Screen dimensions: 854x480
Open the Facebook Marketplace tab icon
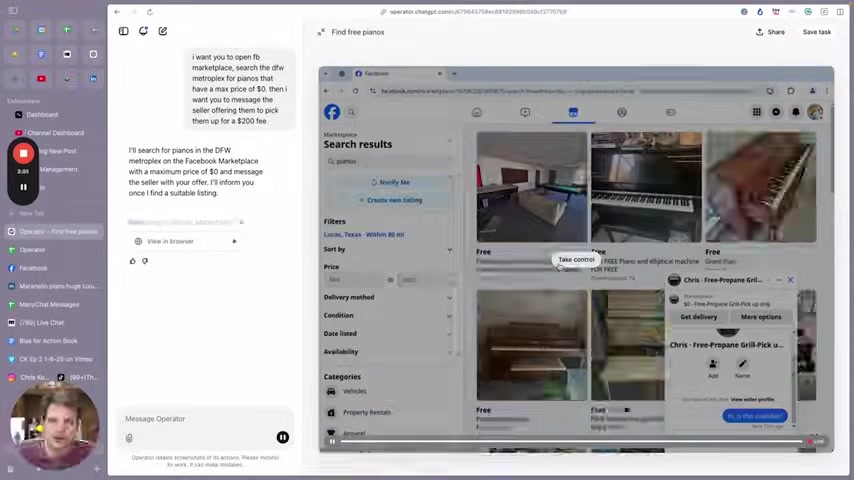(573, 112)
